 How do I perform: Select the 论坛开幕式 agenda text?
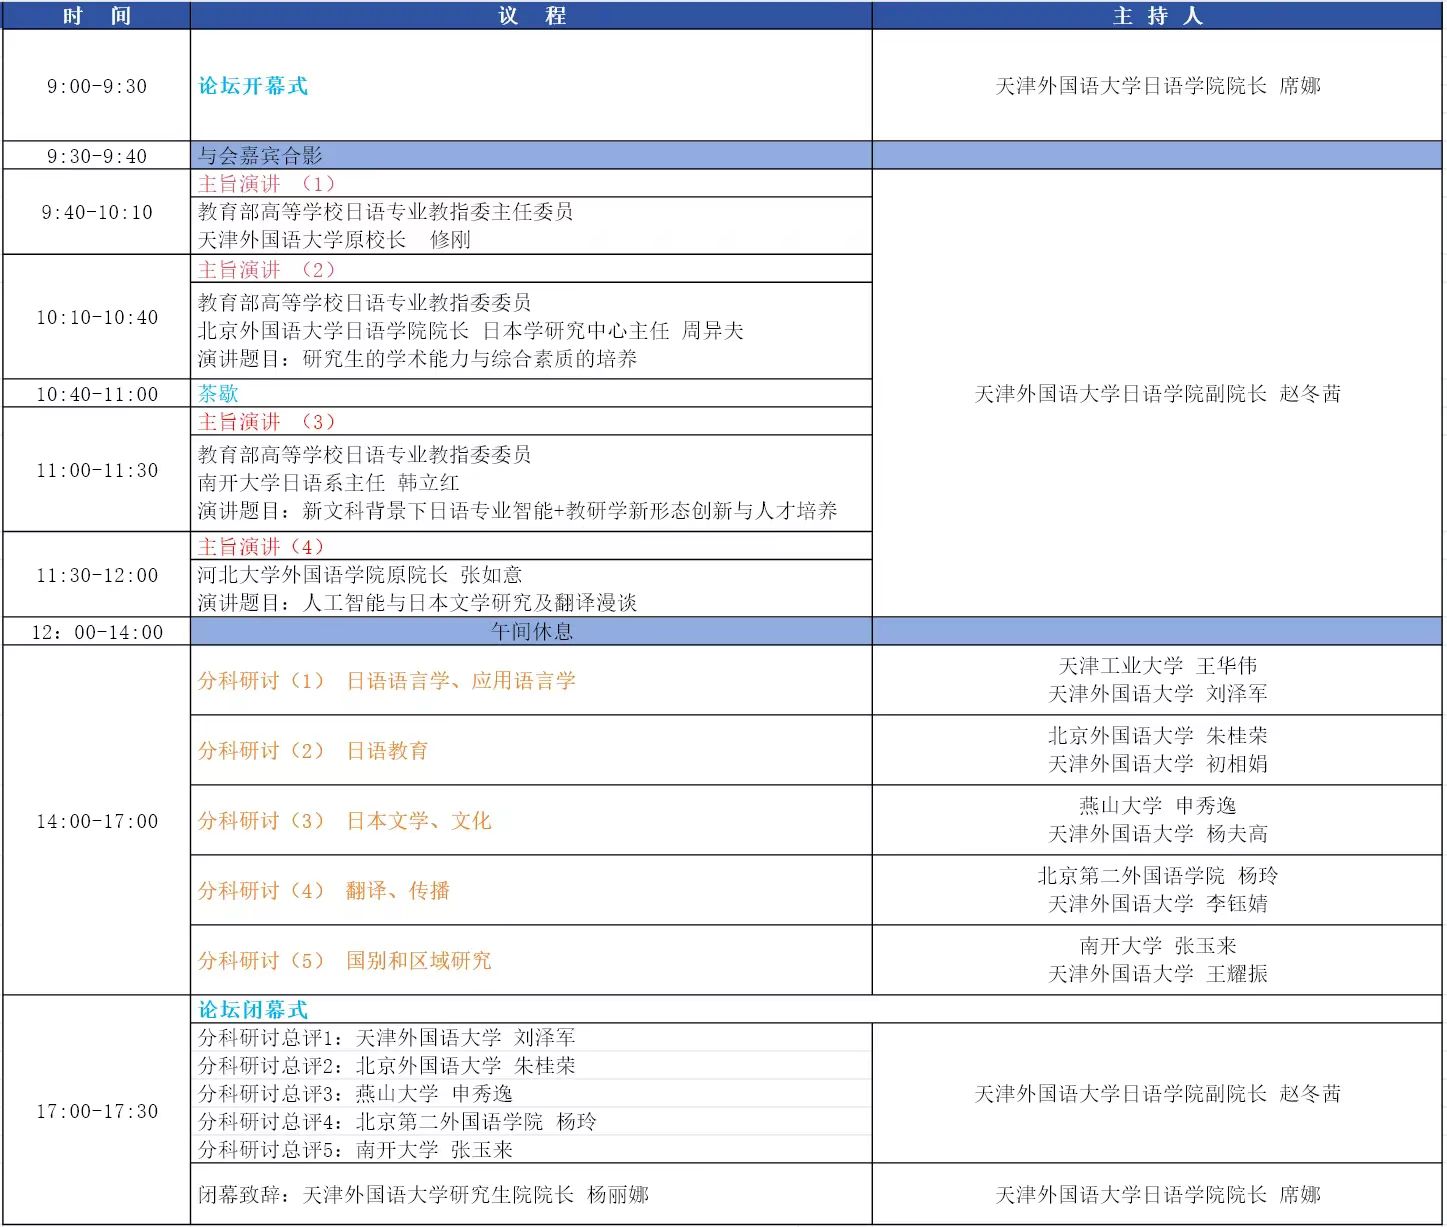(x=253, y=86)
